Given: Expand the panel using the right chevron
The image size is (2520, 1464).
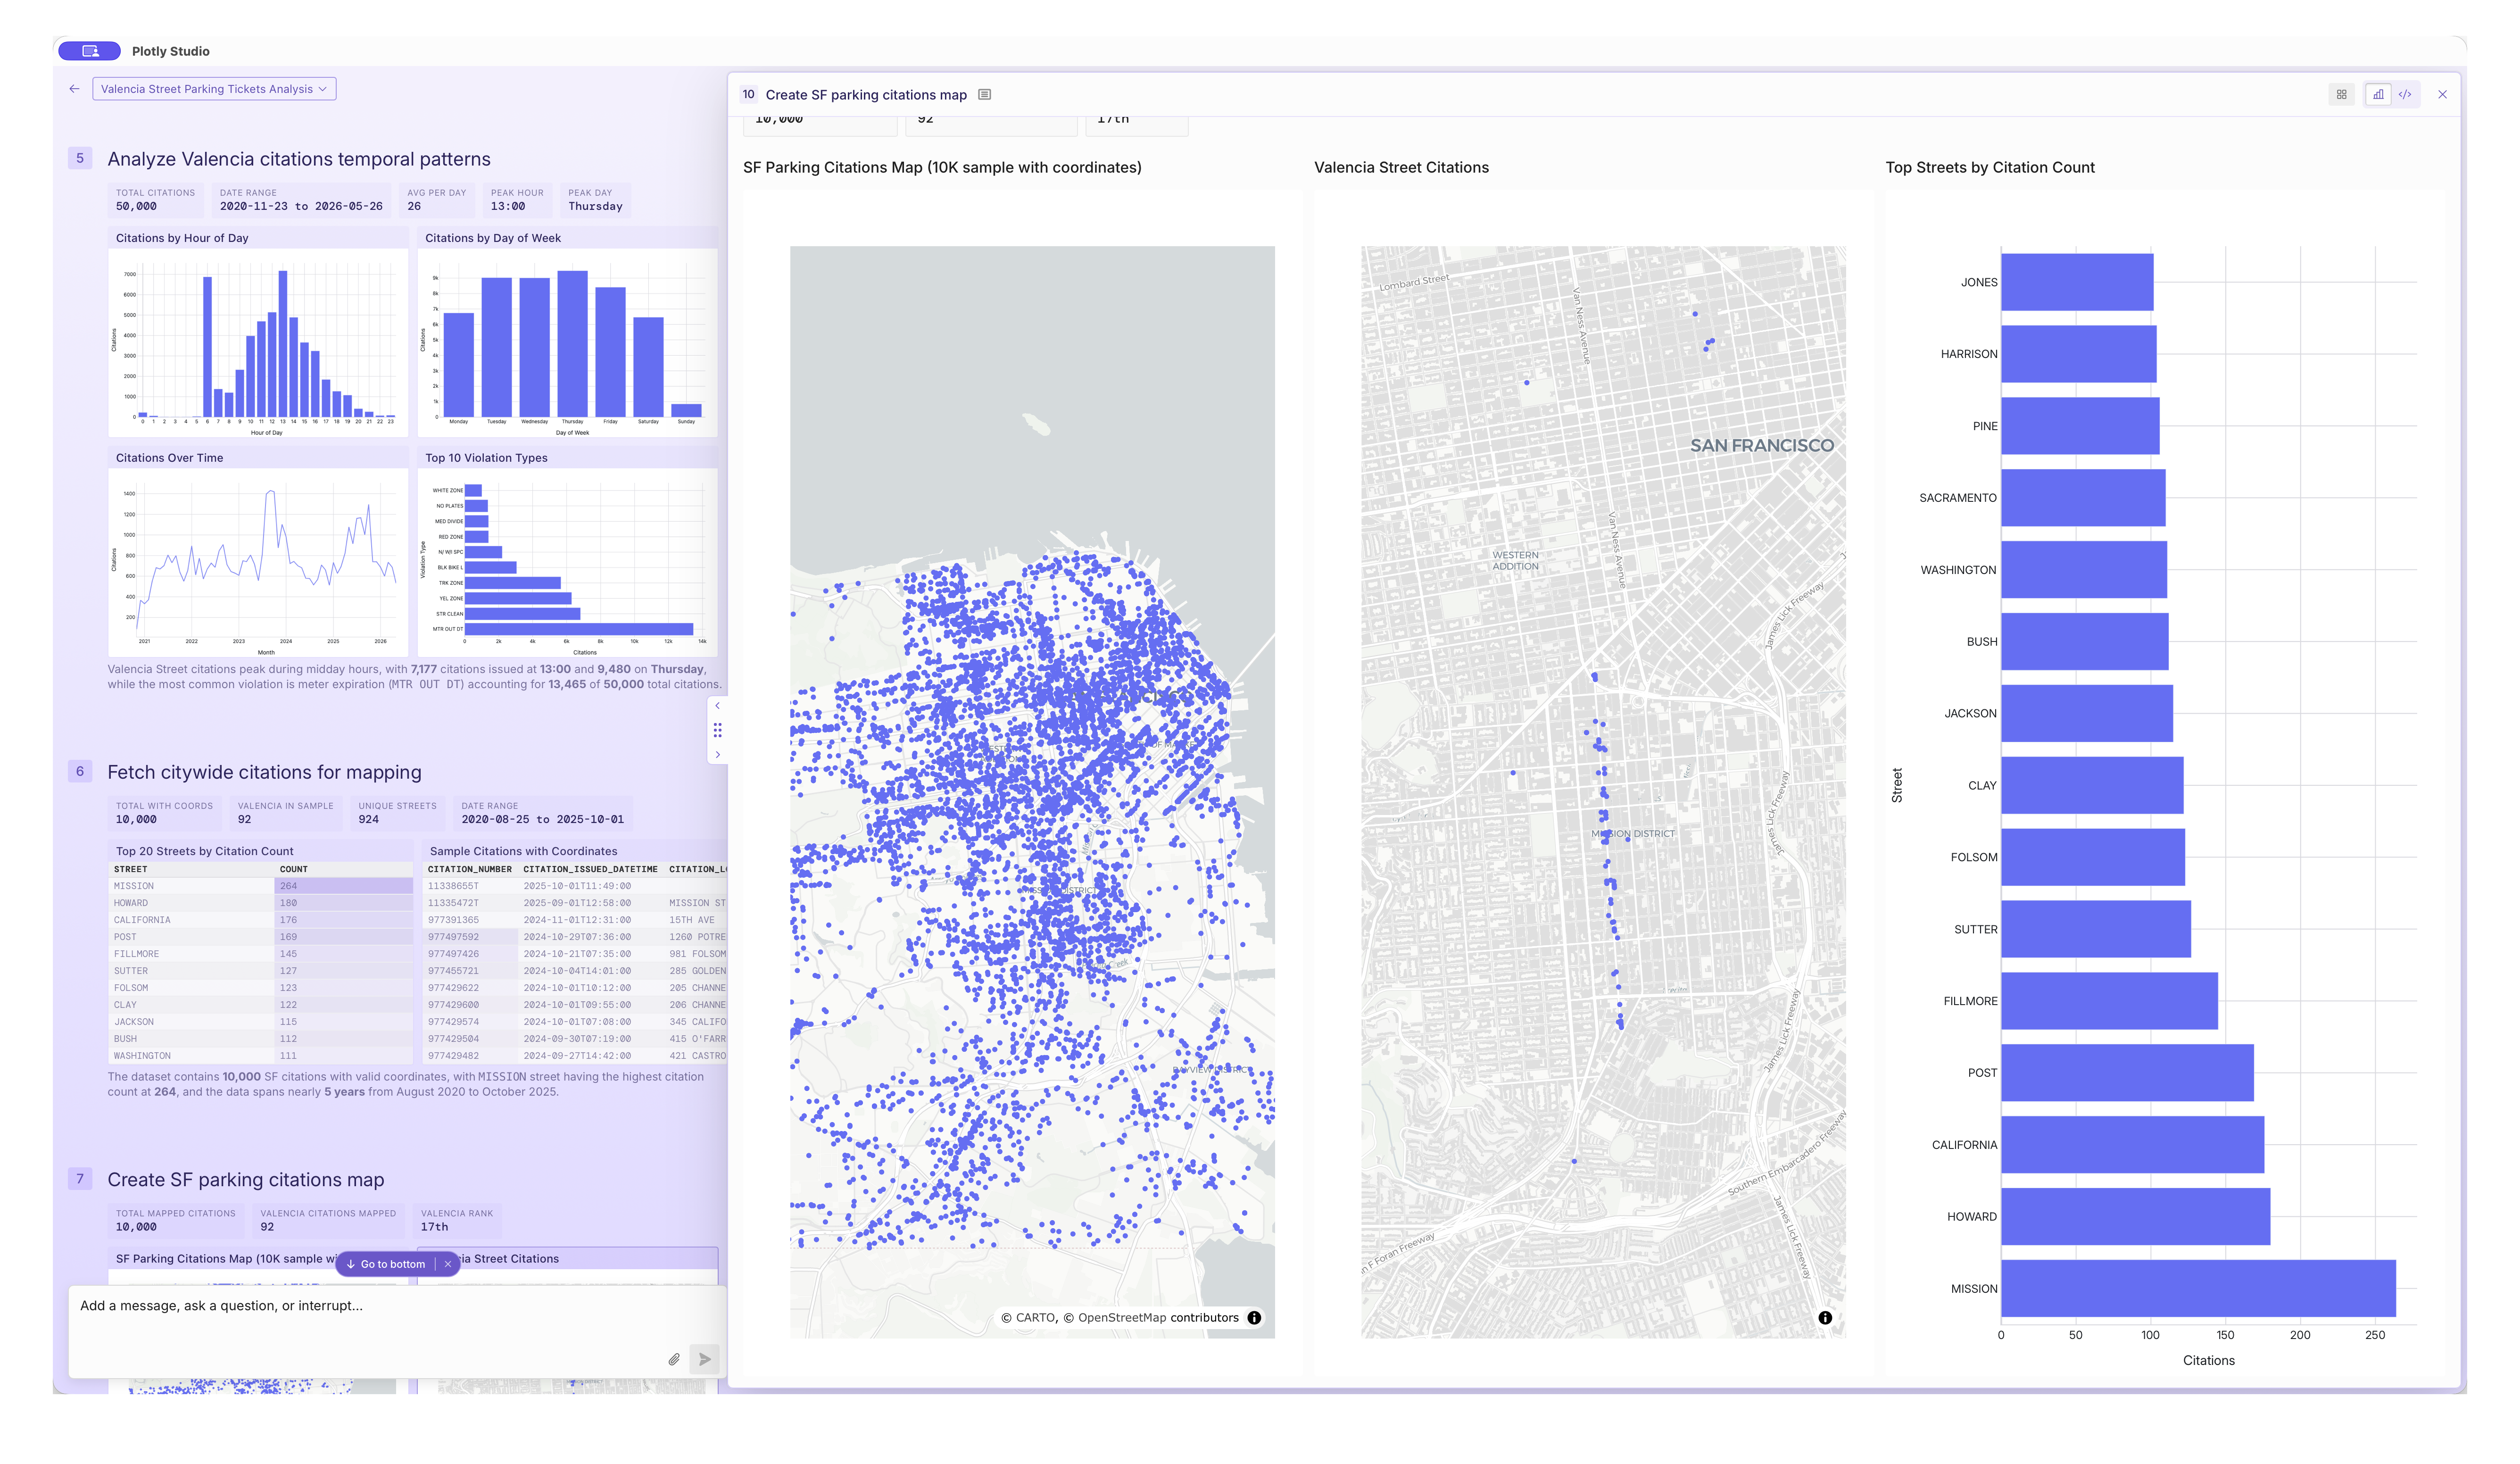Looking at the screenshot, I should click(717, 755).
